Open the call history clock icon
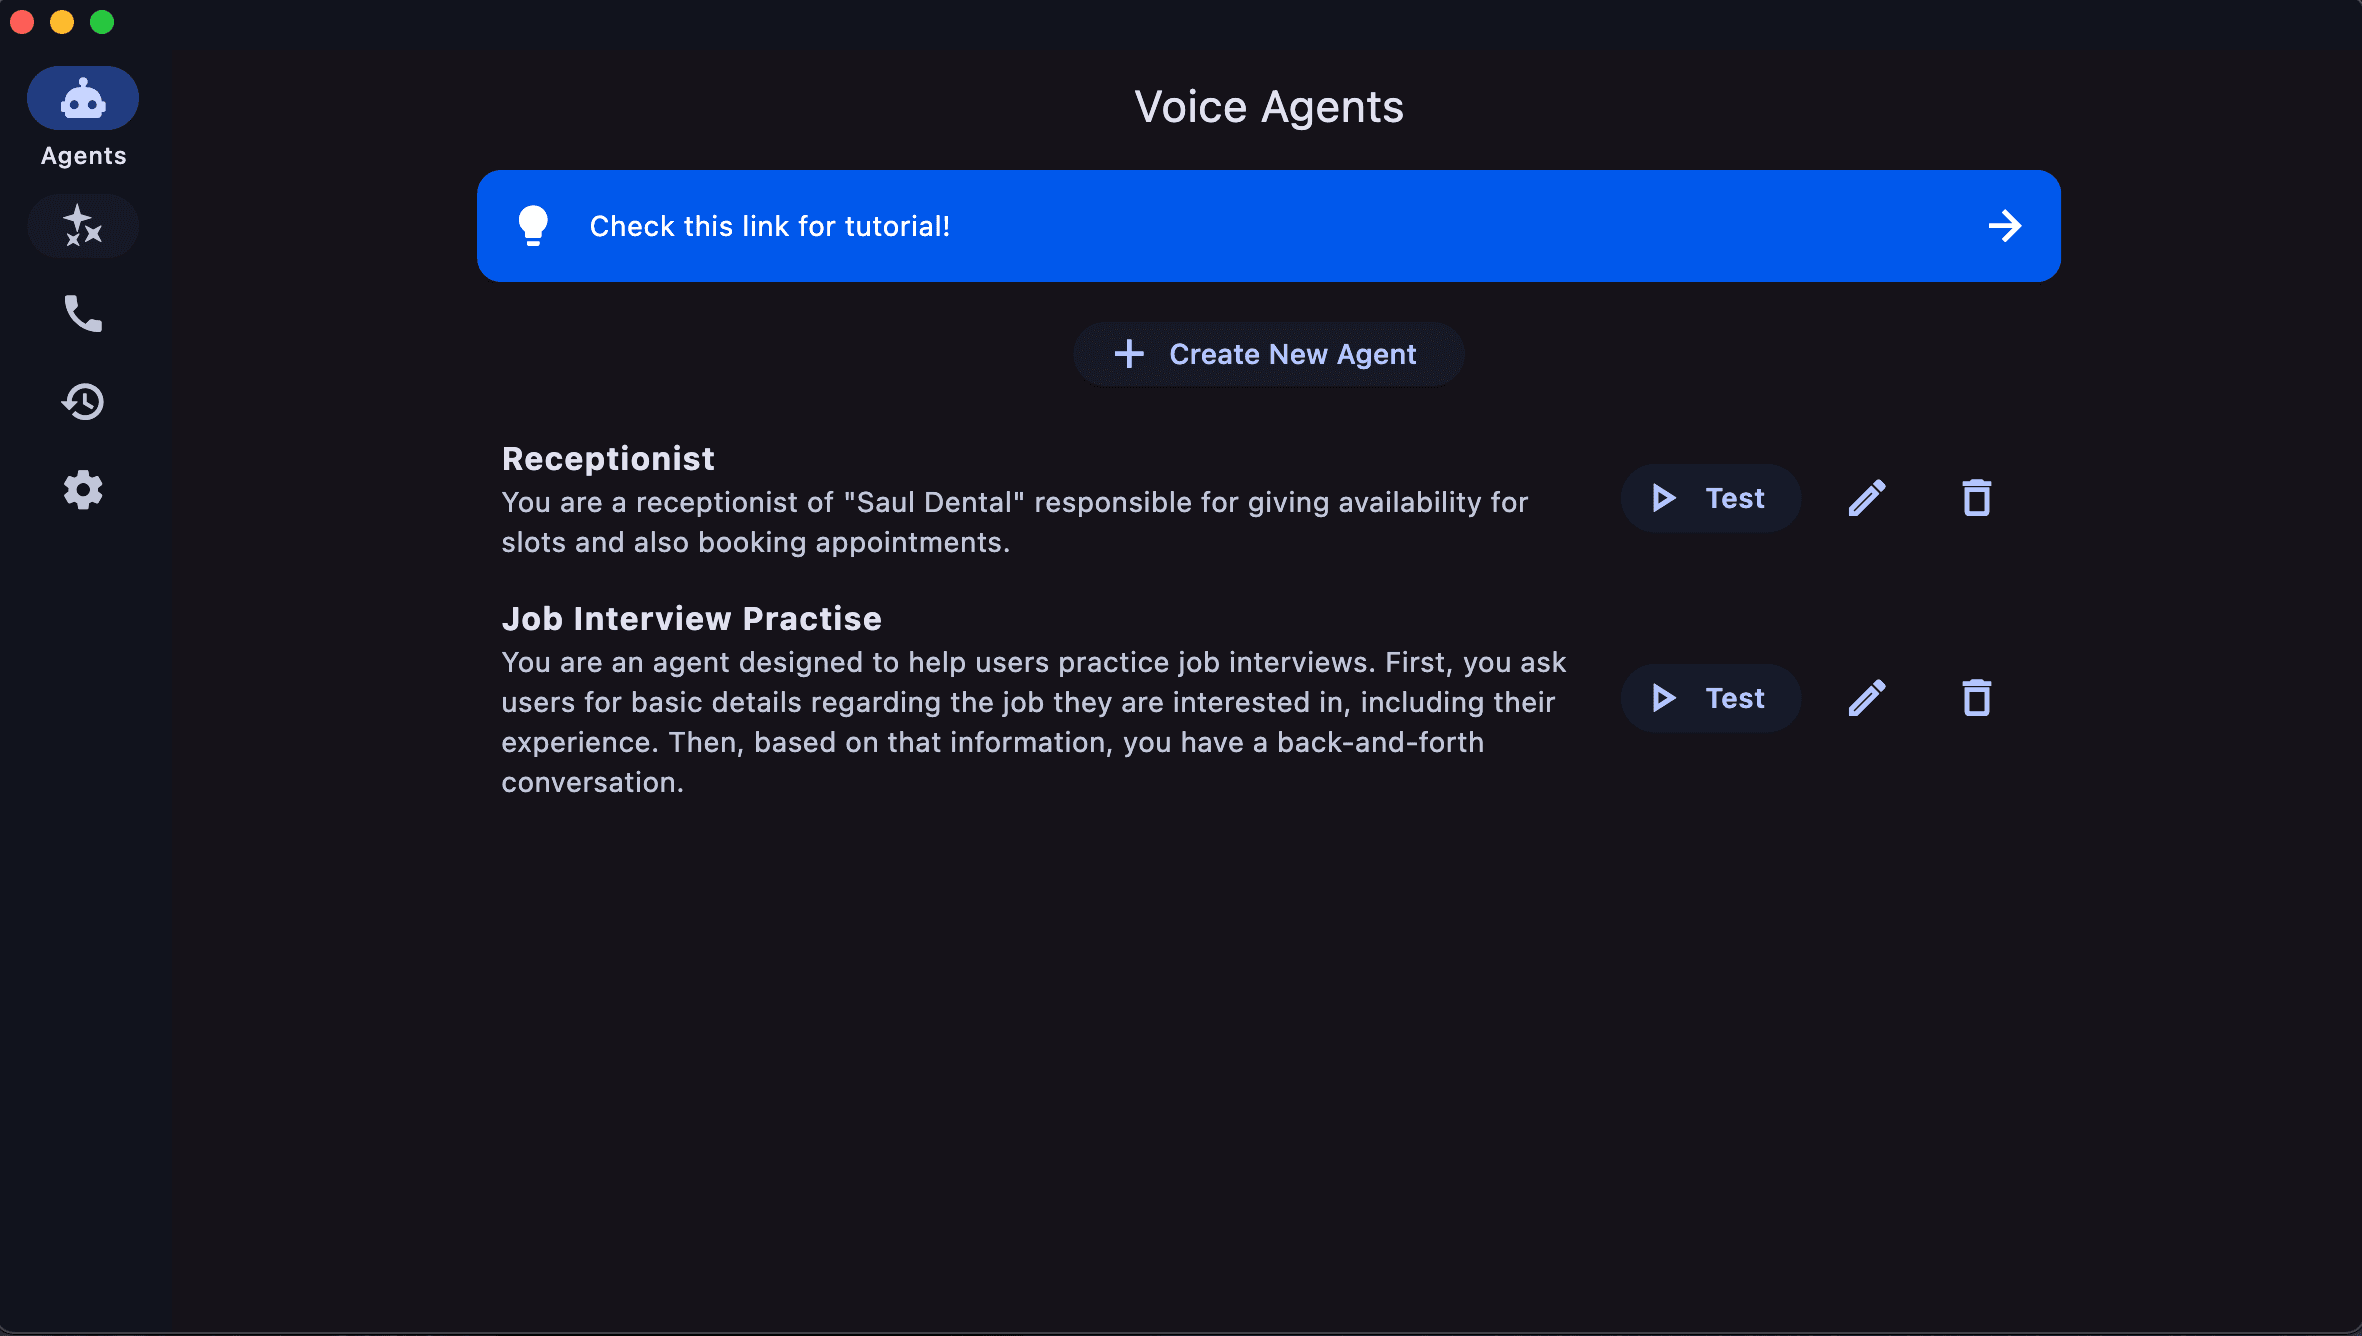The height and width of the screenshot is (1336, 2362). coord(83,402)
